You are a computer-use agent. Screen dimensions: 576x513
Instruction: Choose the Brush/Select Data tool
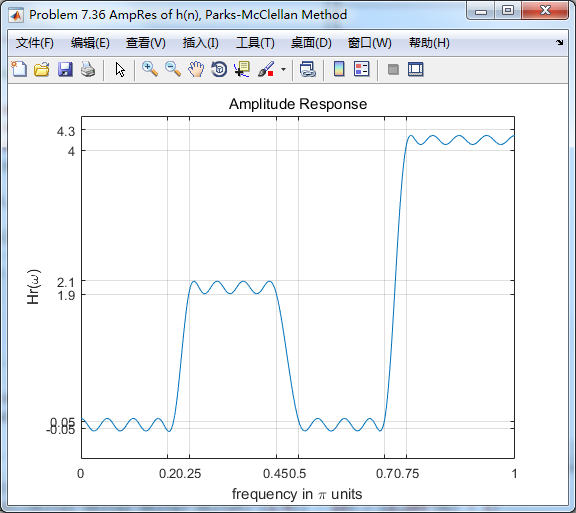point(266,69)
